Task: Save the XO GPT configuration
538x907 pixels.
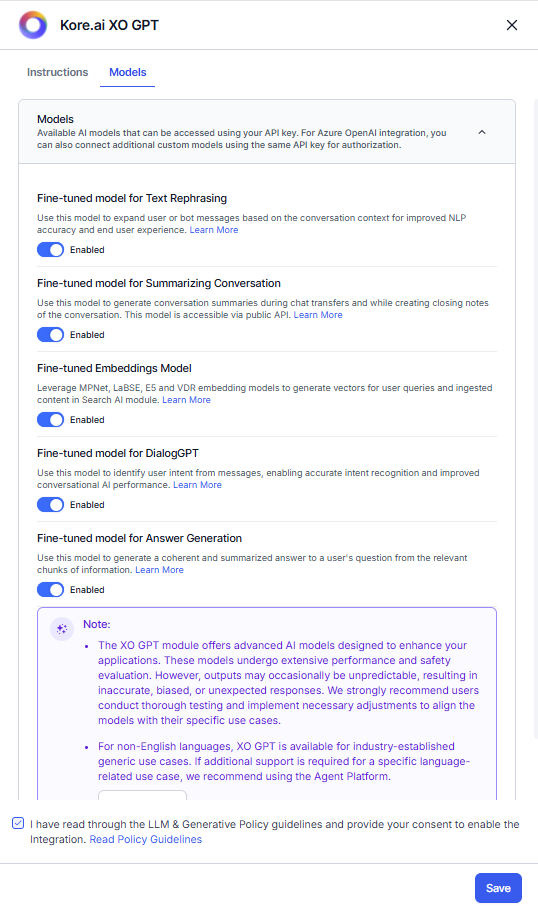Action: pos(498,888)
